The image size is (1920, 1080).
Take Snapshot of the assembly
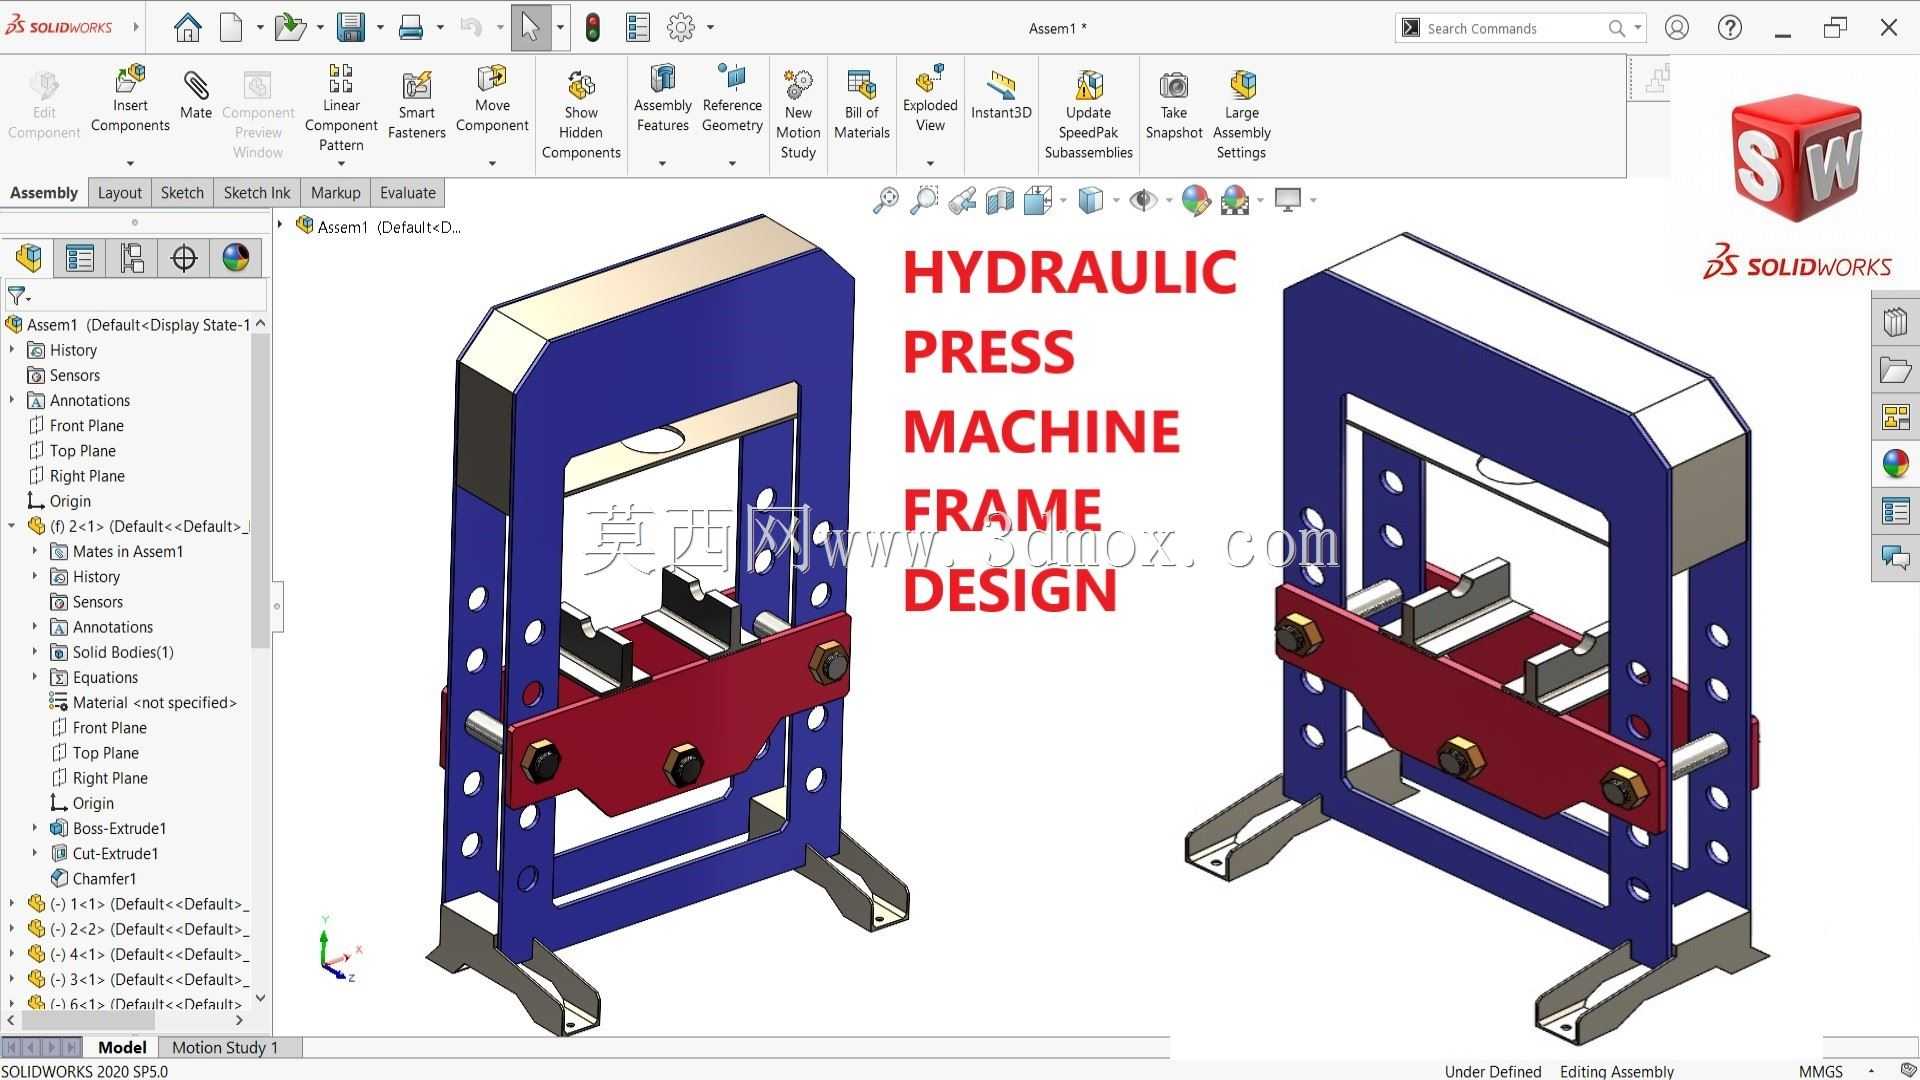click(1174, 105)
